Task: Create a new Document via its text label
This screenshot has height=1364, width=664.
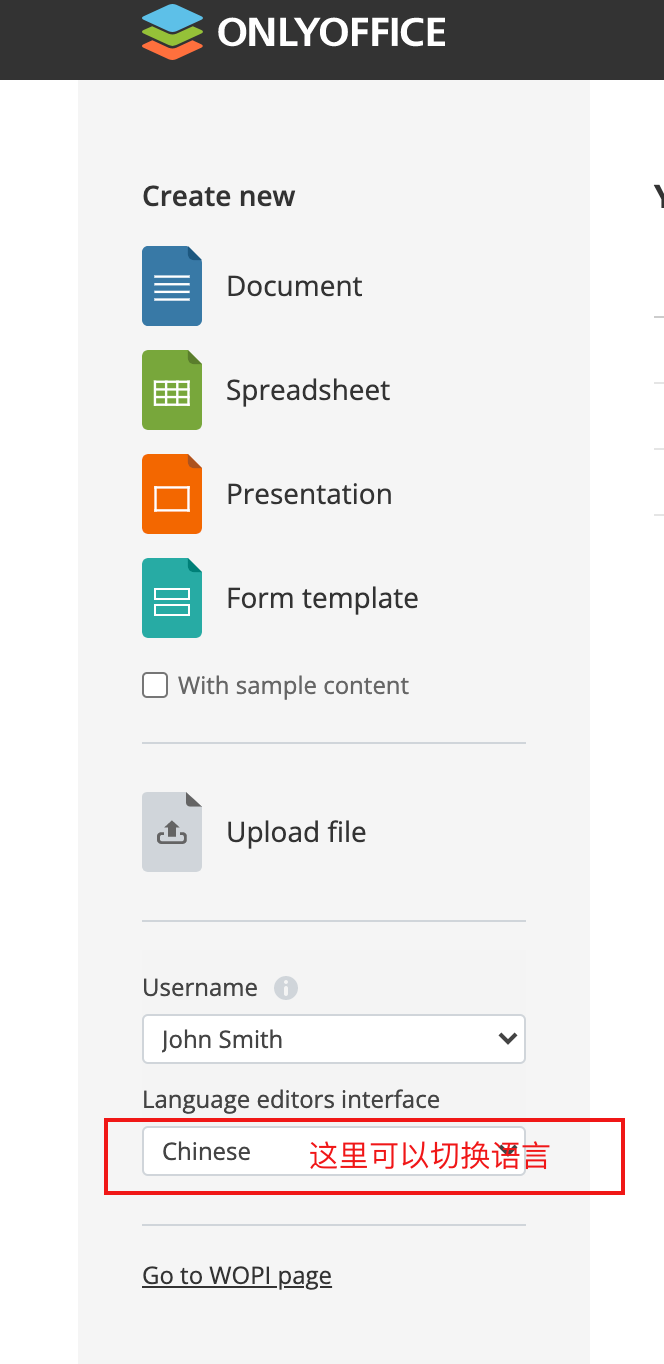Action: click(x=294, y=286)
